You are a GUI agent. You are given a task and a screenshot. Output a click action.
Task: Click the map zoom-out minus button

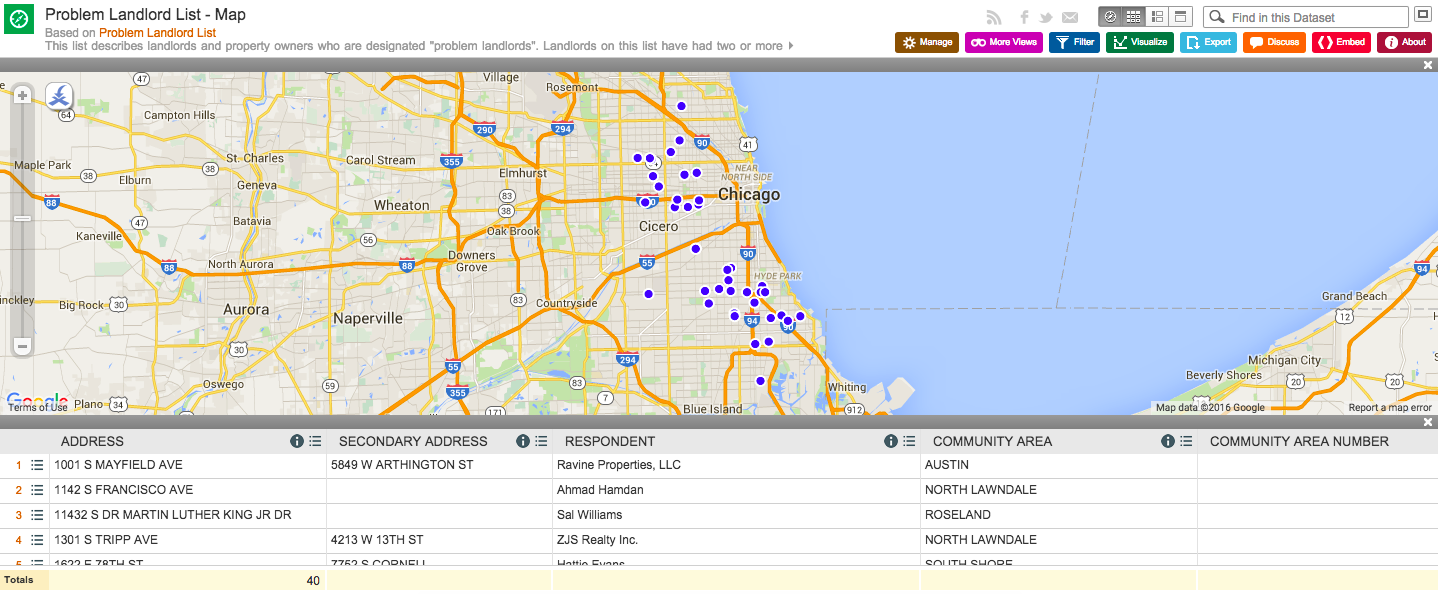click(x=22, y=346)
